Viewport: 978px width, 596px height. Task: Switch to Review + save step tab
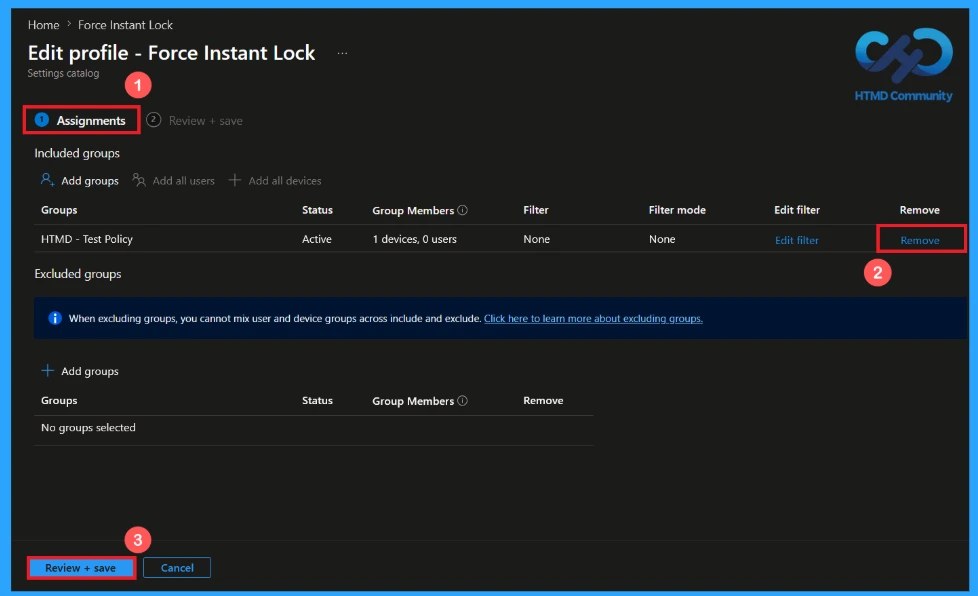click(x=195, y=120)
